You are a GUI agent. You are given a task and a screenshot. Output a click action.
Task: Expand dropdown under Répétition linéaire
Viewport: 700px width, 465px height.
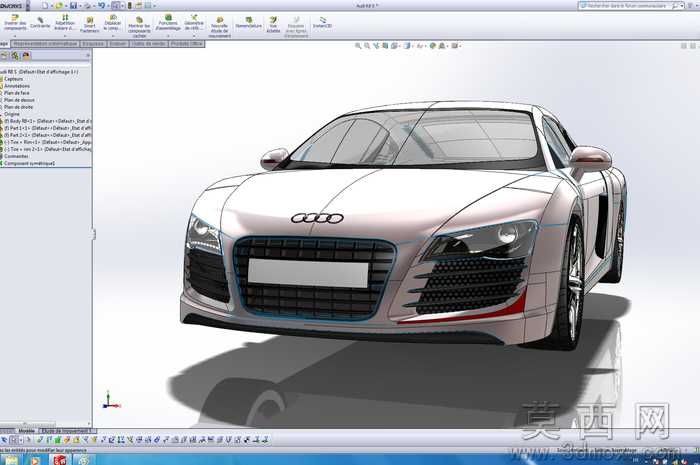65,36
